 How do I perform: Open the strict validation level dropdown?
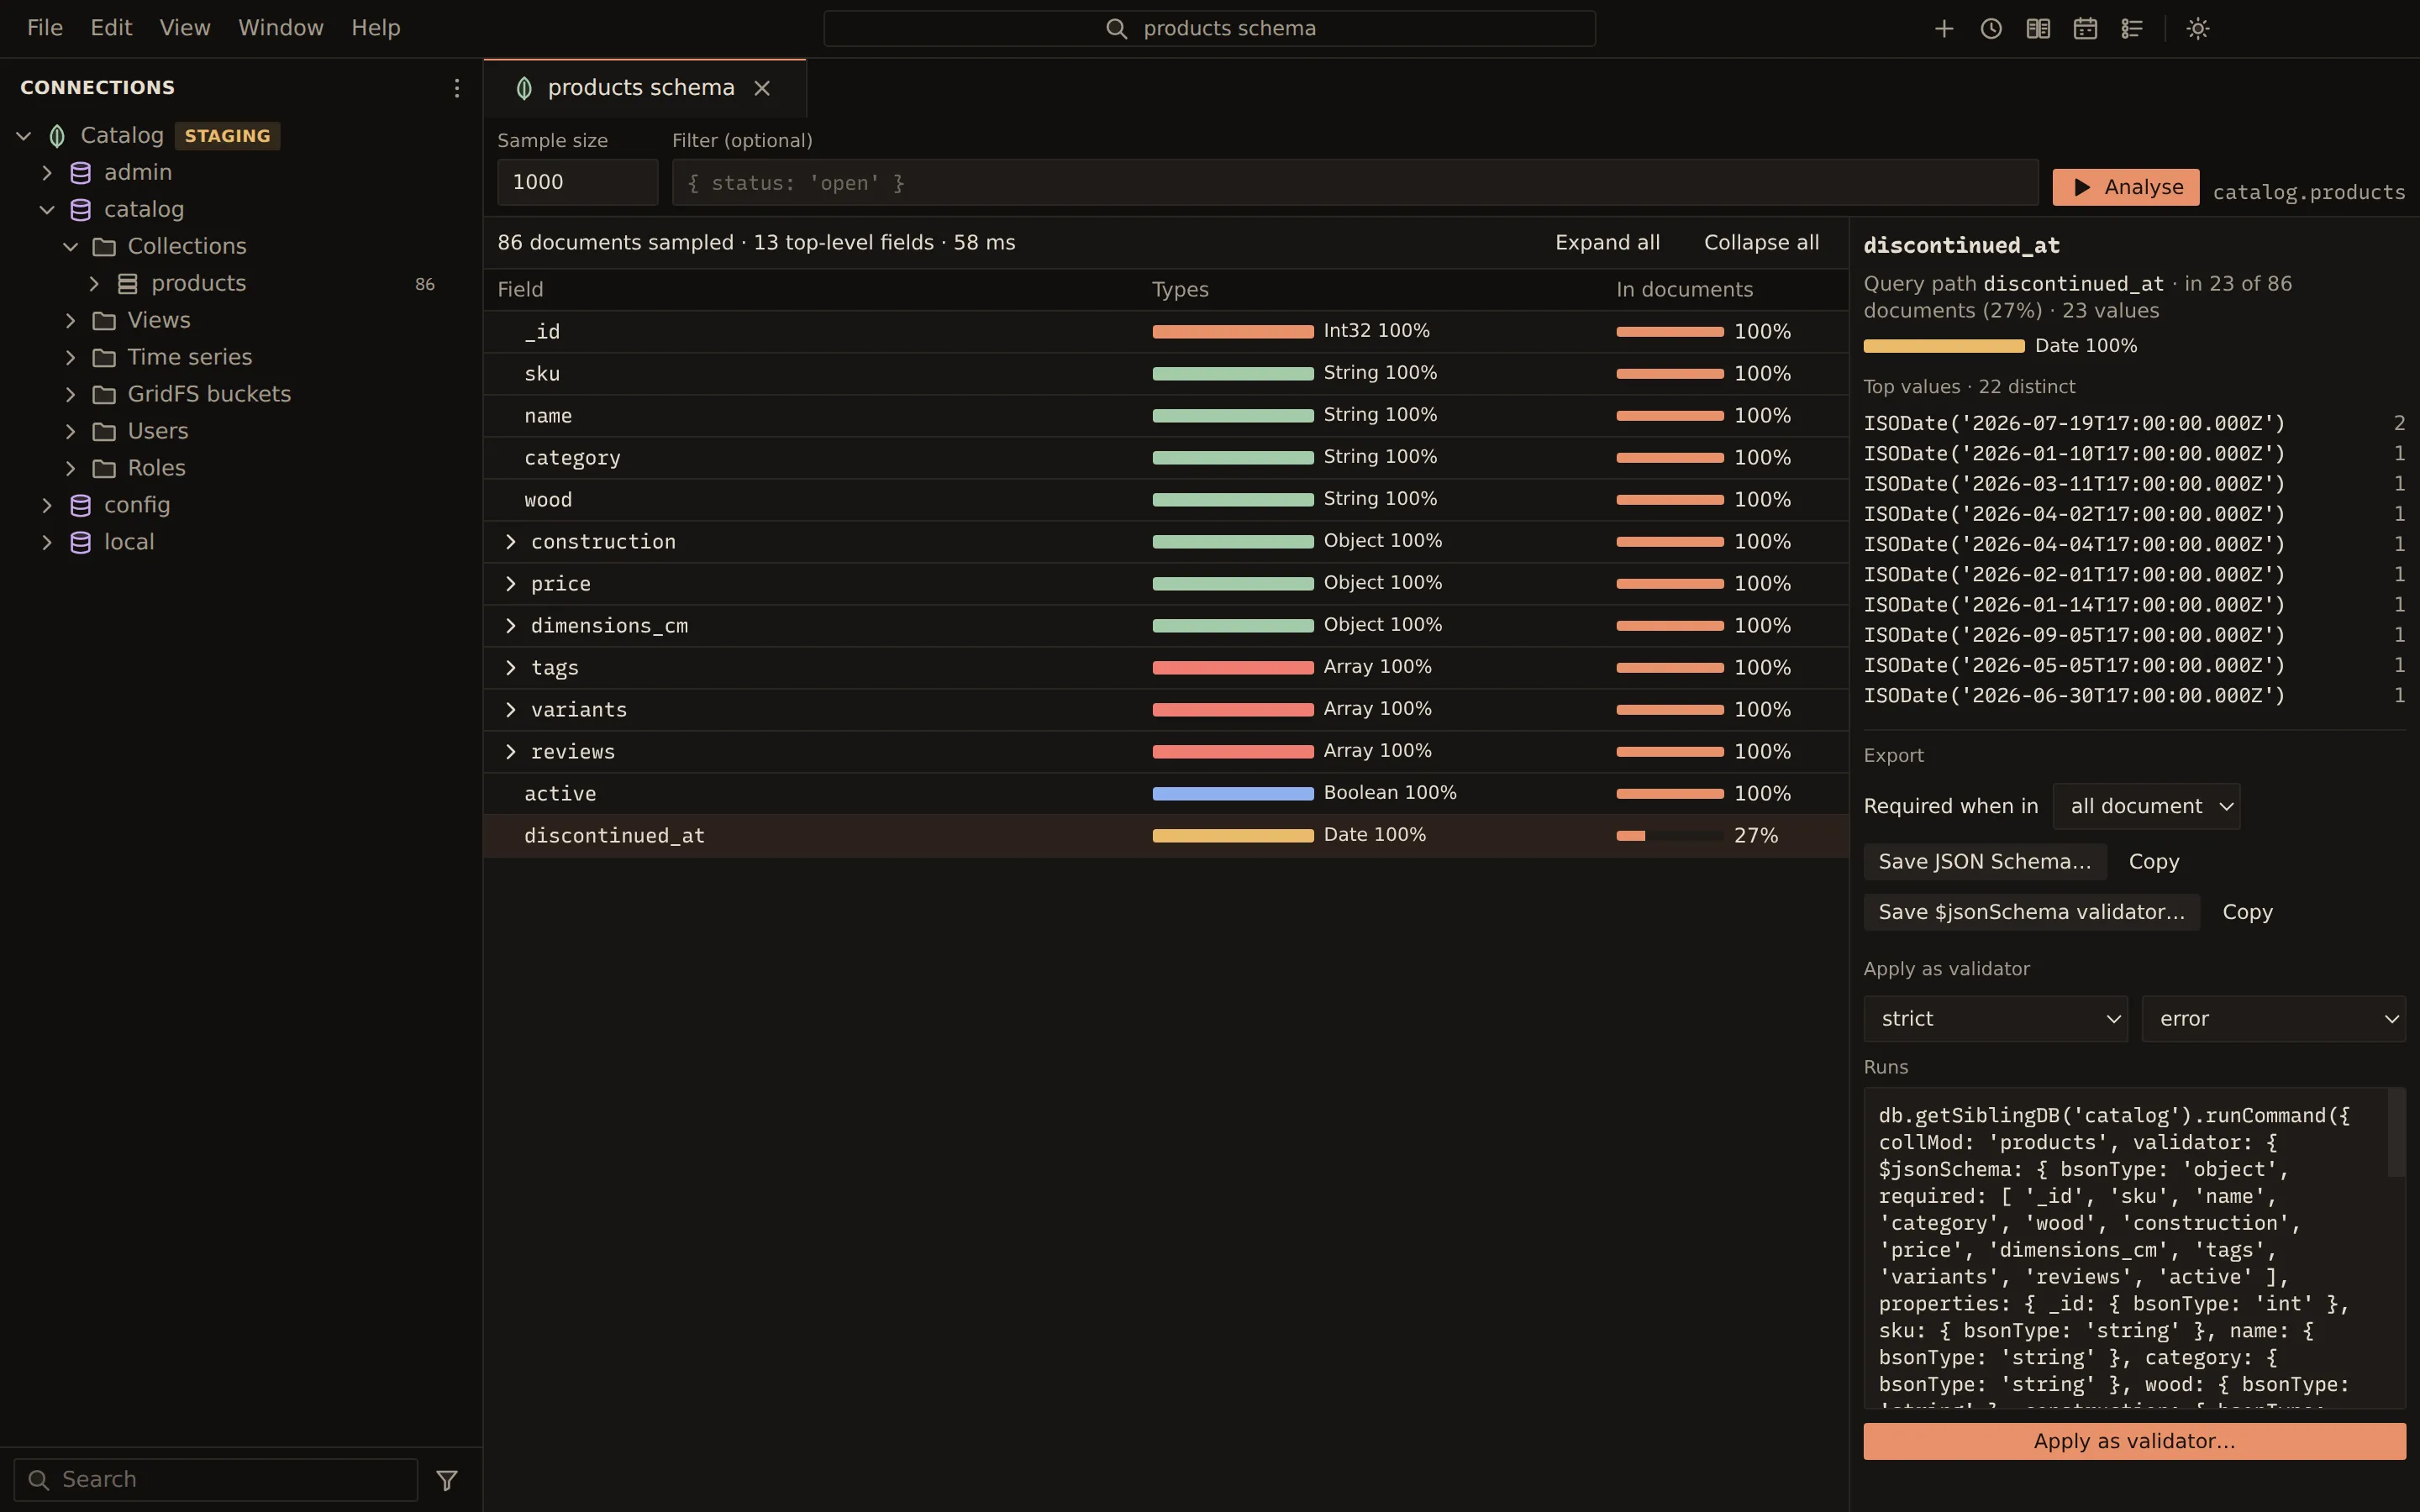coord(1995,1019)
